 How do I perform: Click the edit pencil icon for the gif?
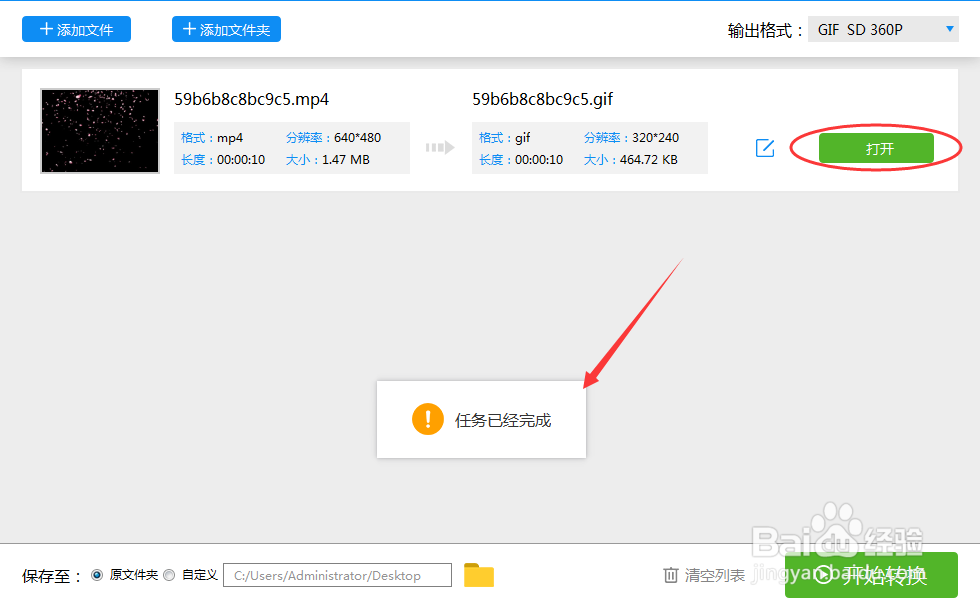point(765,148)
